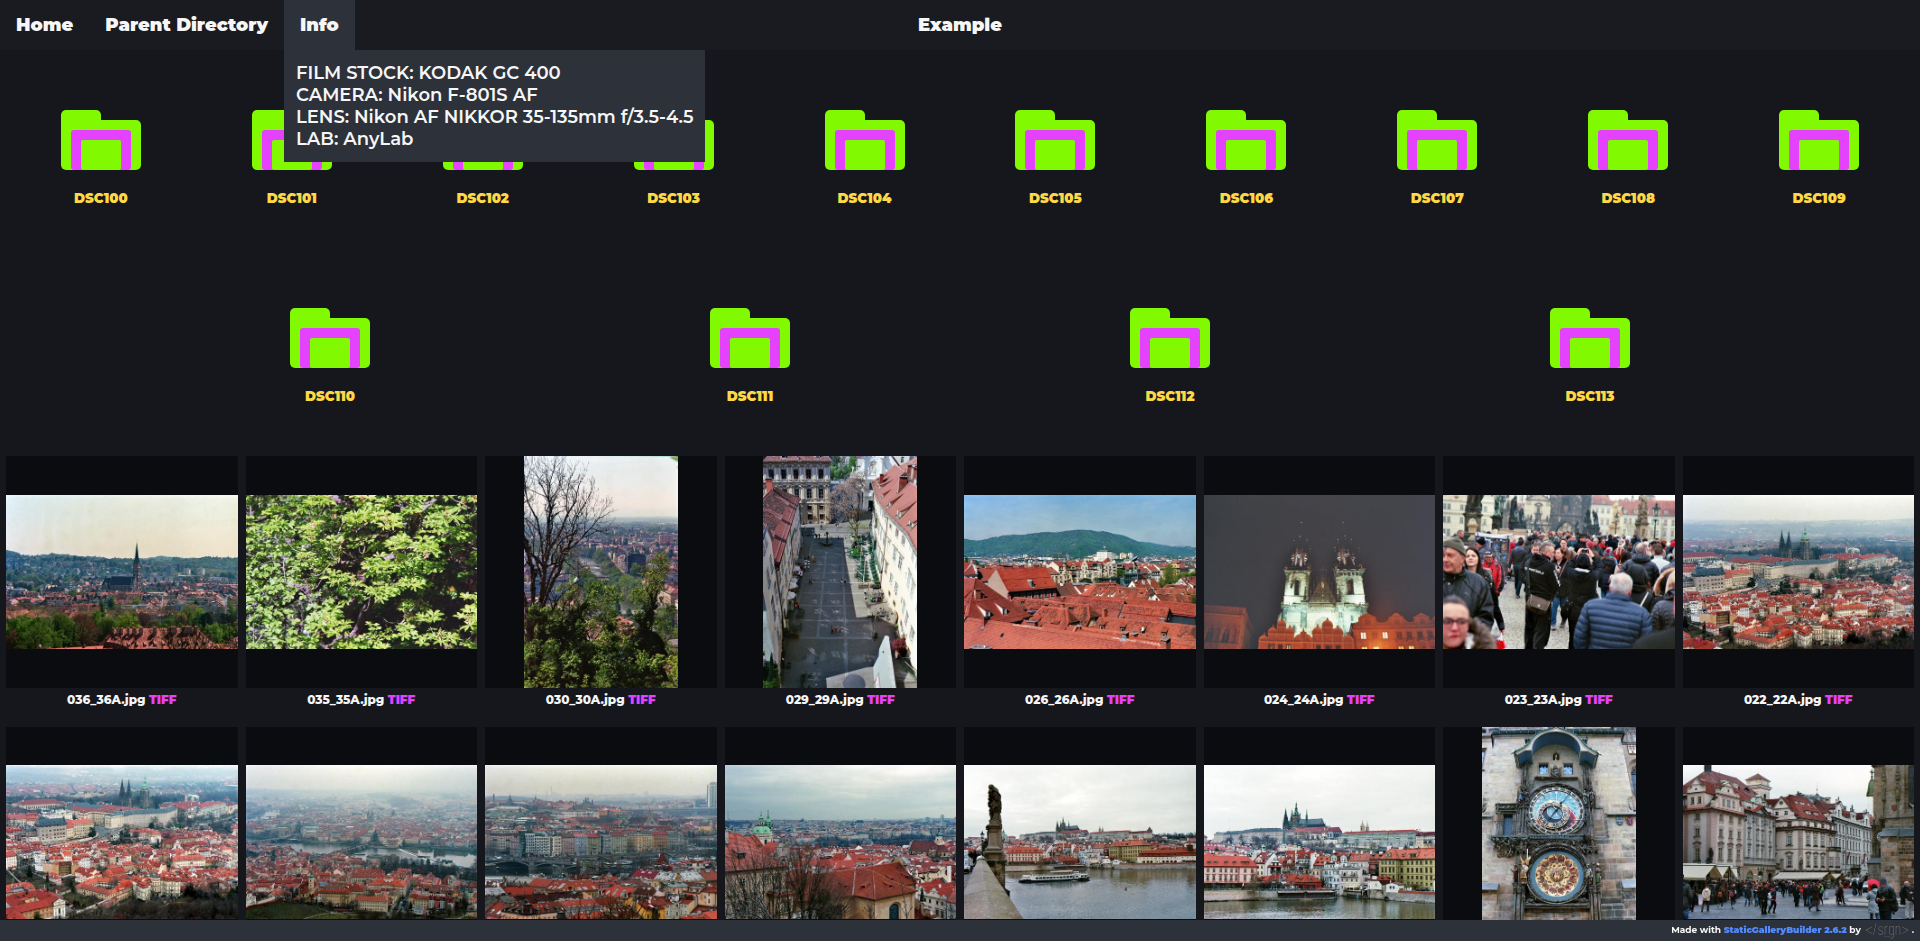The image size is (1920, 941).
Task: Click the StaticGalleryBuilder footer link
Action: (x=1784, y=930)
